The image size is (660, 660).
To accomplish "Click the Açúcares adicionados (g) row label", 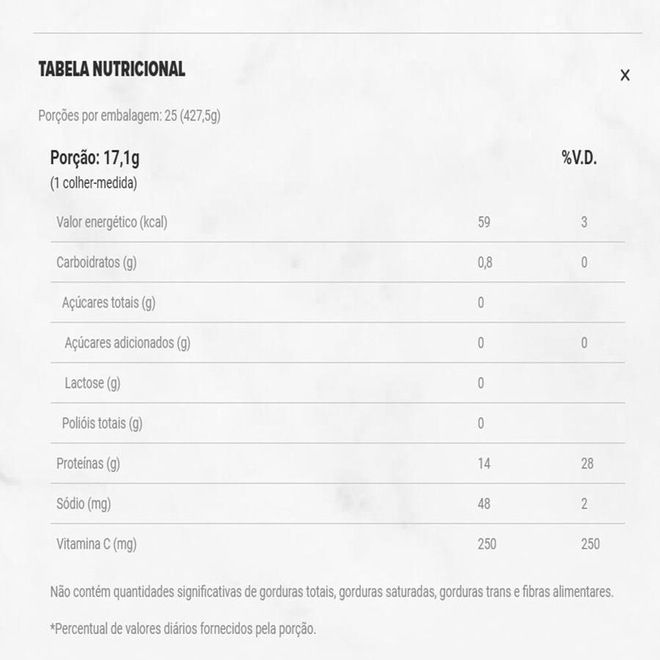I will (x=127, y=343).
